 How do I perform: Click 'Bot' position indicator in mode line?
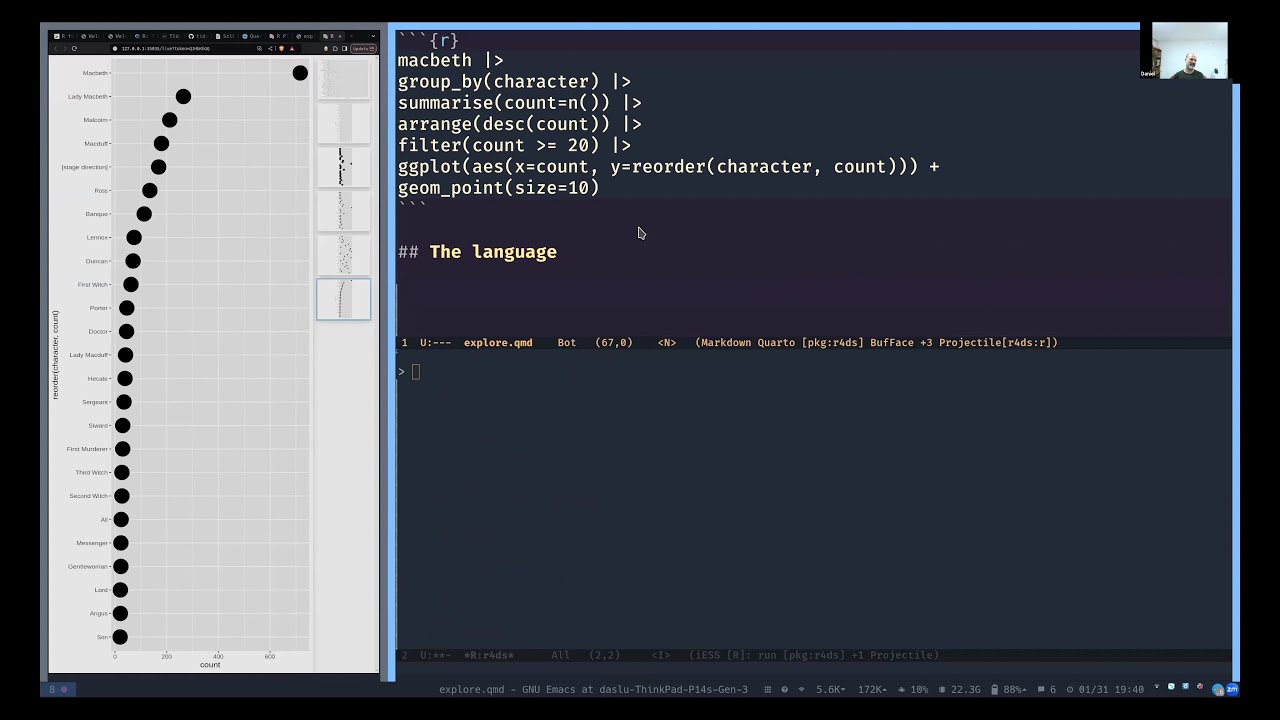click(x=567, y=342)
